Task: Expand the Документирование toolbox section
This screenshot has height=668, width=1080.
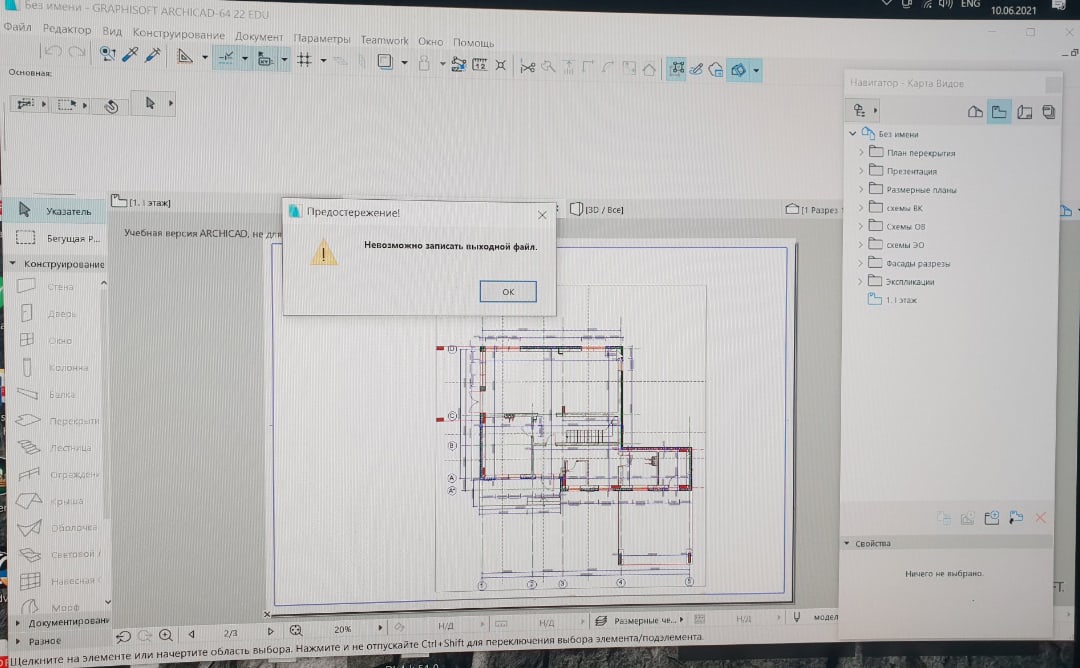Action: (x=17, y=622)
